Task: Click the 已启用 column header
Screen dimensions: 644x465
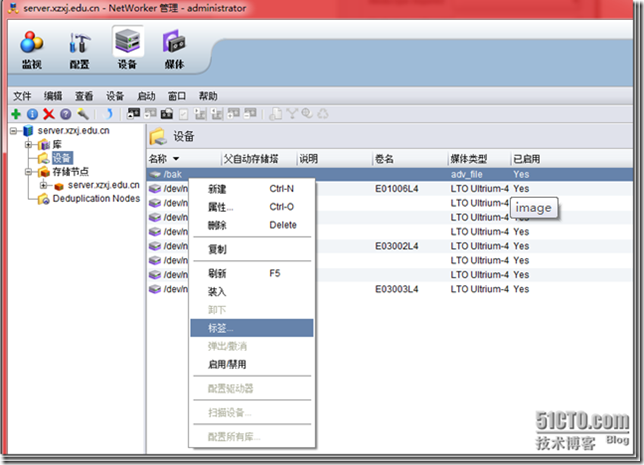Action: pos(571,159)
